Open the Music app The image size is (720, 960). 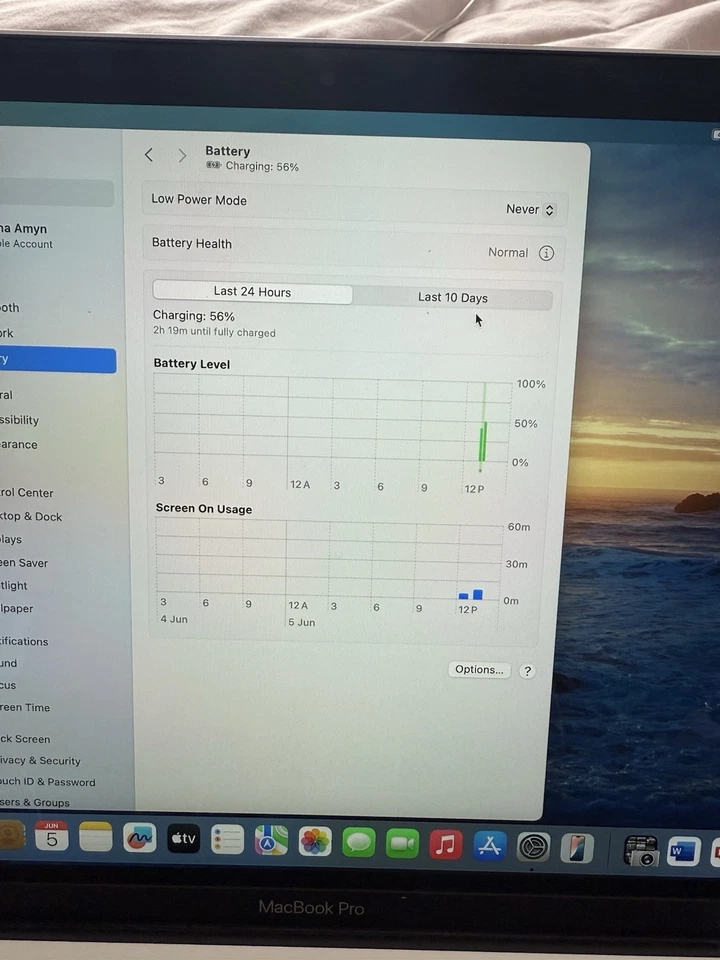click(446, 845)
